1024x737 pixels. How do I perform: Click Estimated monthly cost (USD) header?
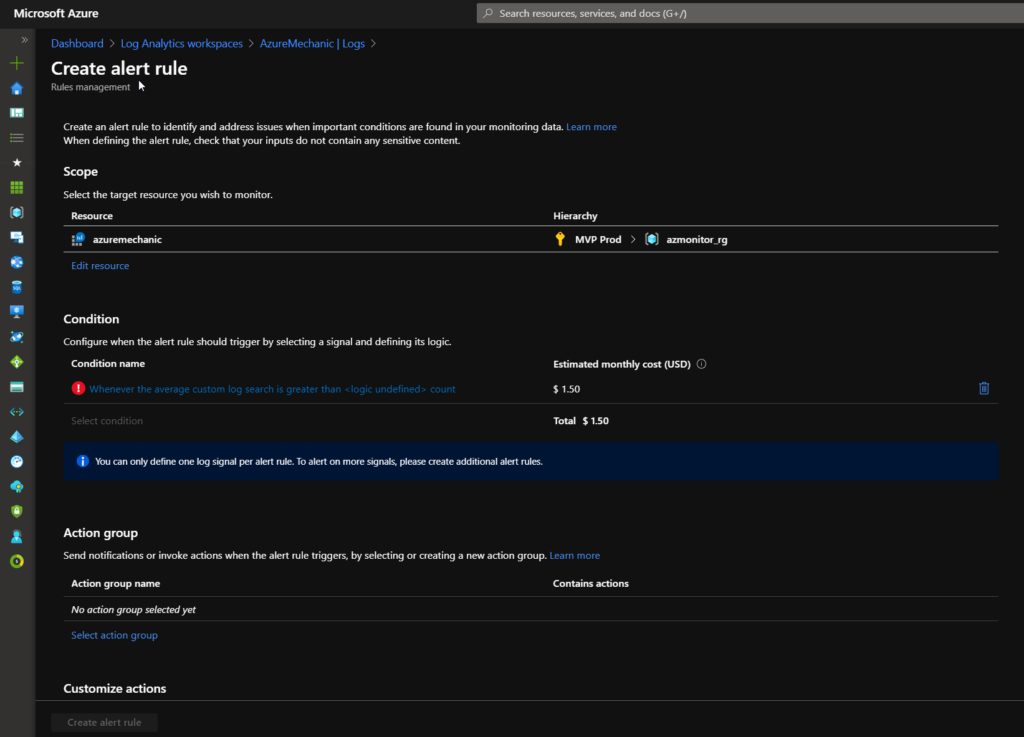click(622, 364)
